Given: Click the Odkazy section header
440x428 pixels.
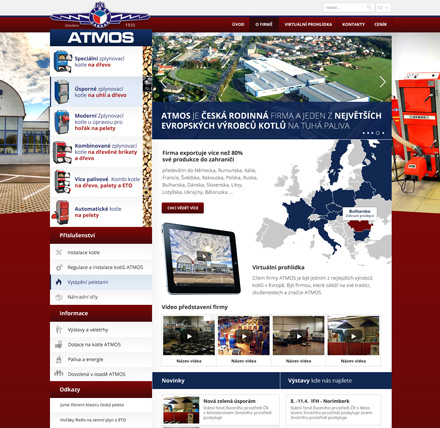Looking at the screenshot, I should pos(101,390).
